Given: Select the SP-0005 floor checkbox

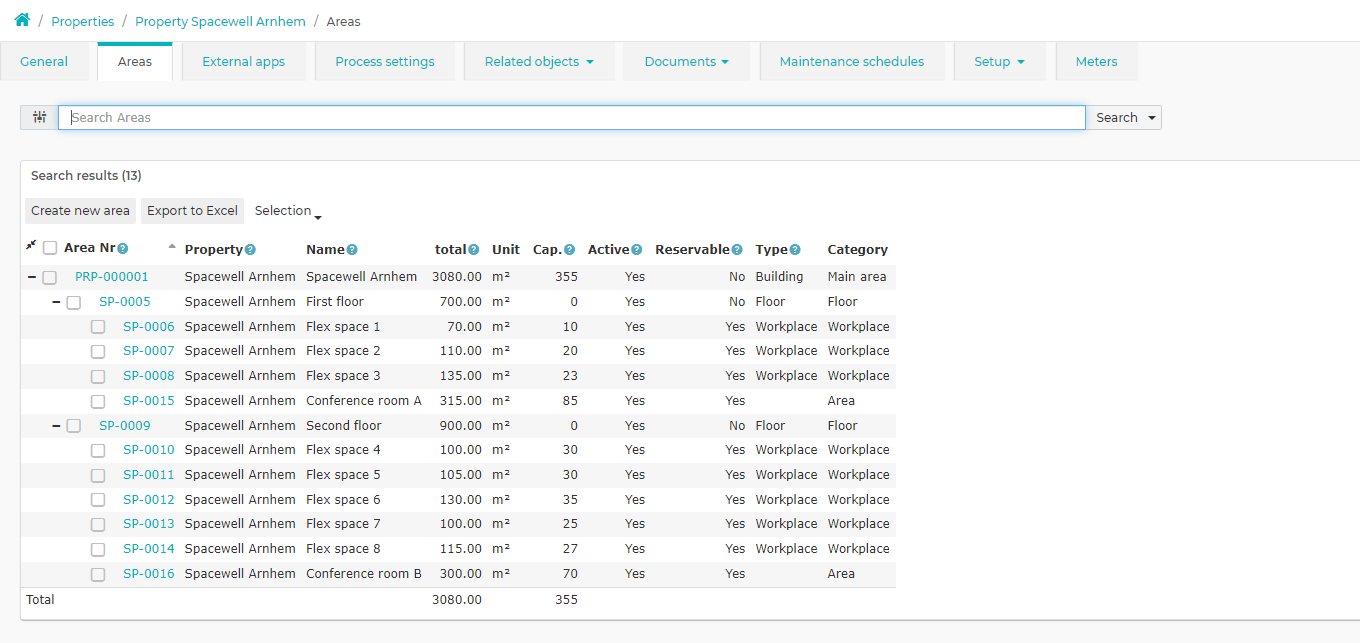Looking at the screenshot, I should coord(74,303).
